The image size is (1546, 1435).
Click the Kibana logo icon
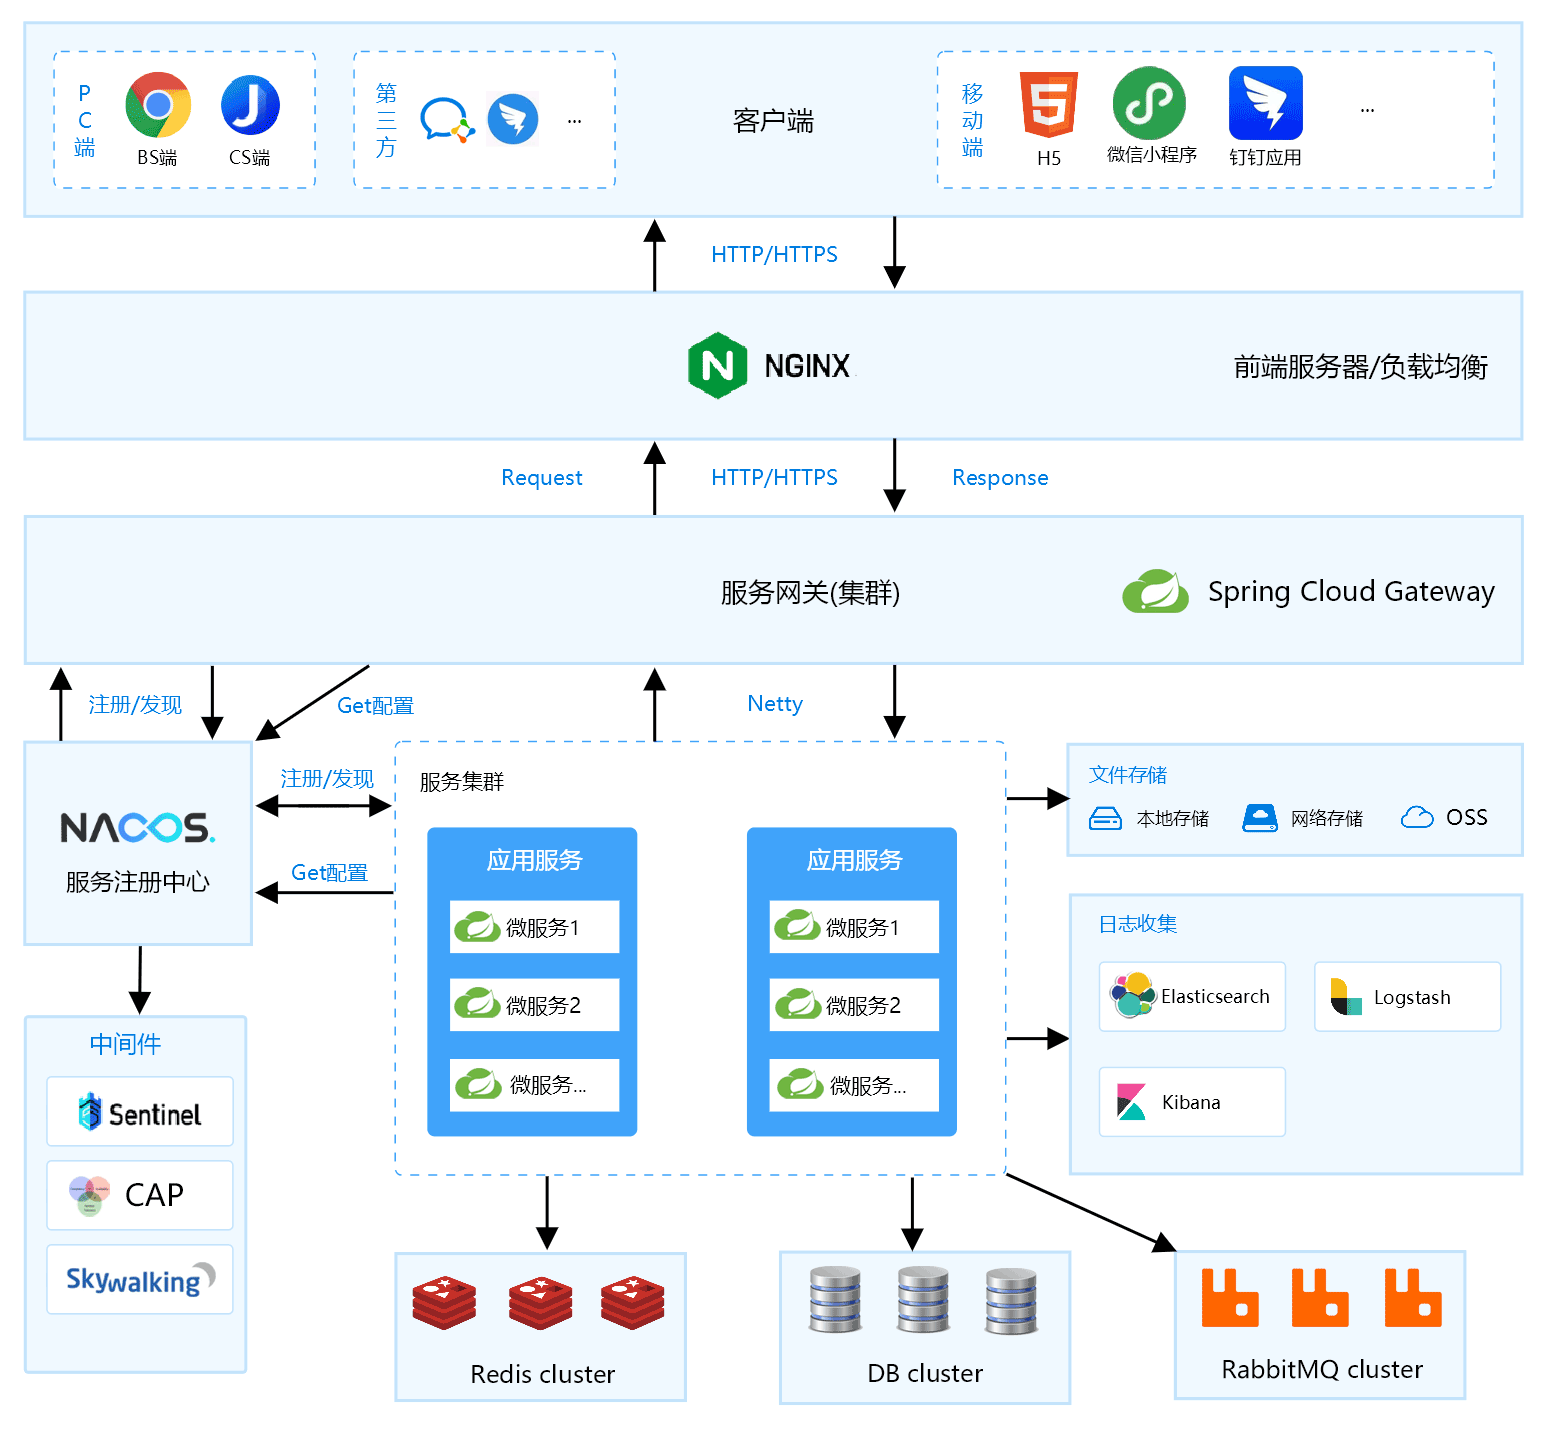pos(1131,1102)
